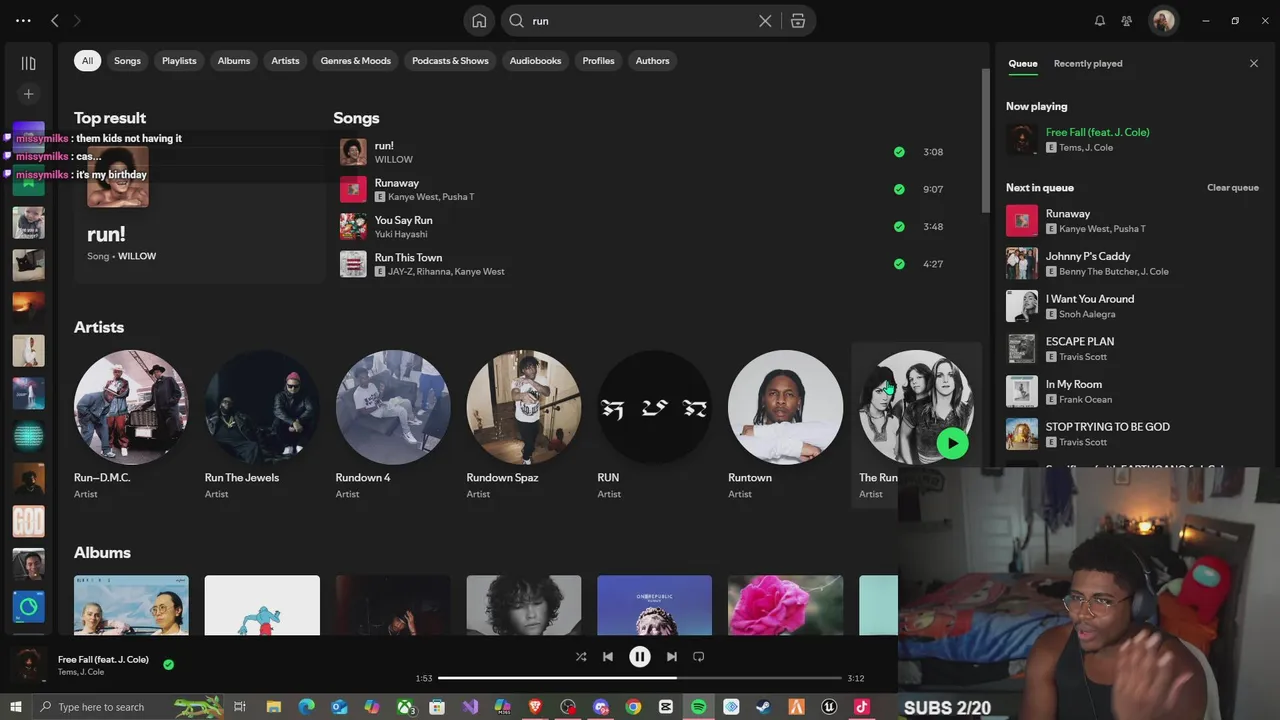Go to Spotify Home
This screenshot has height=720, width=1280.
click(x=479, y=20)
